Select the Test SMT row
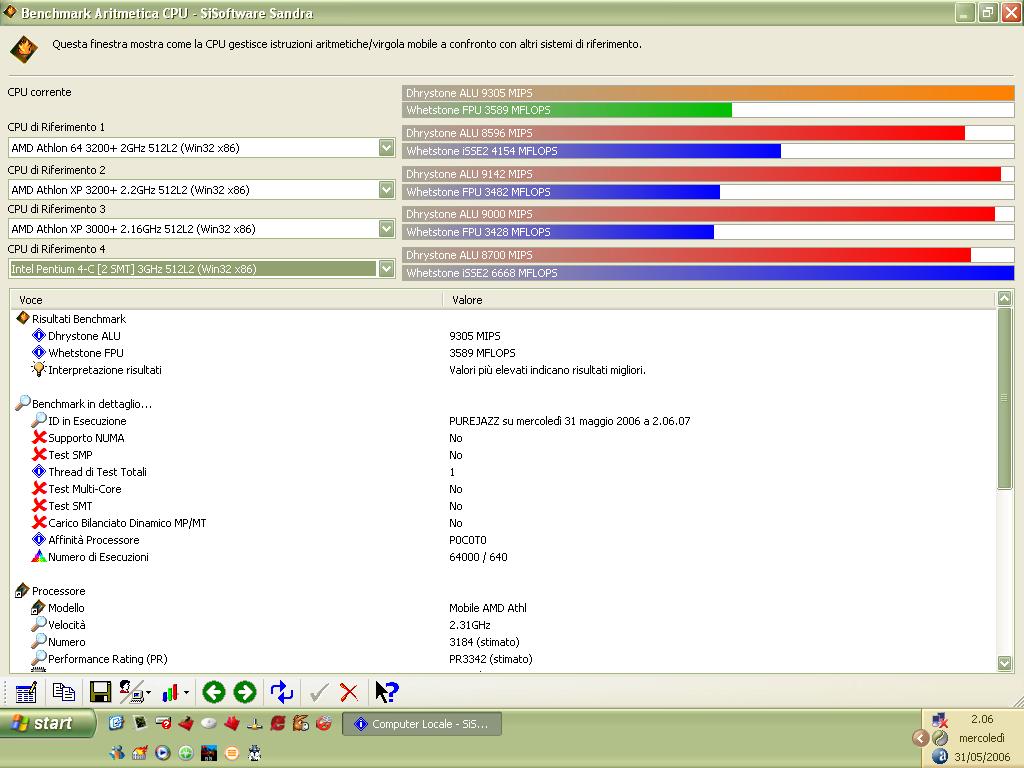This screenshot has width=1024, height=768. (x=504, y=505)
